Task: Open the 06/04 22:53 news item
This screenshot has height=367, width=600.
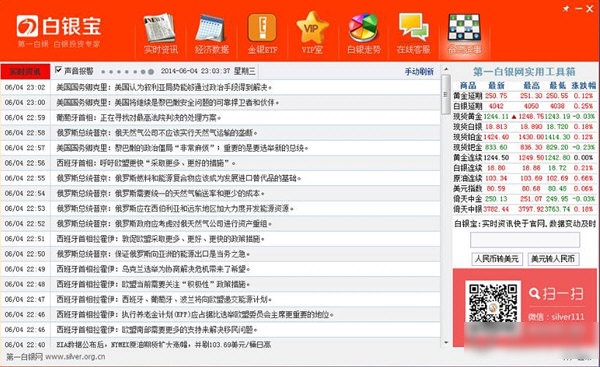Action: pyautogui.click(x=220, y=209)
